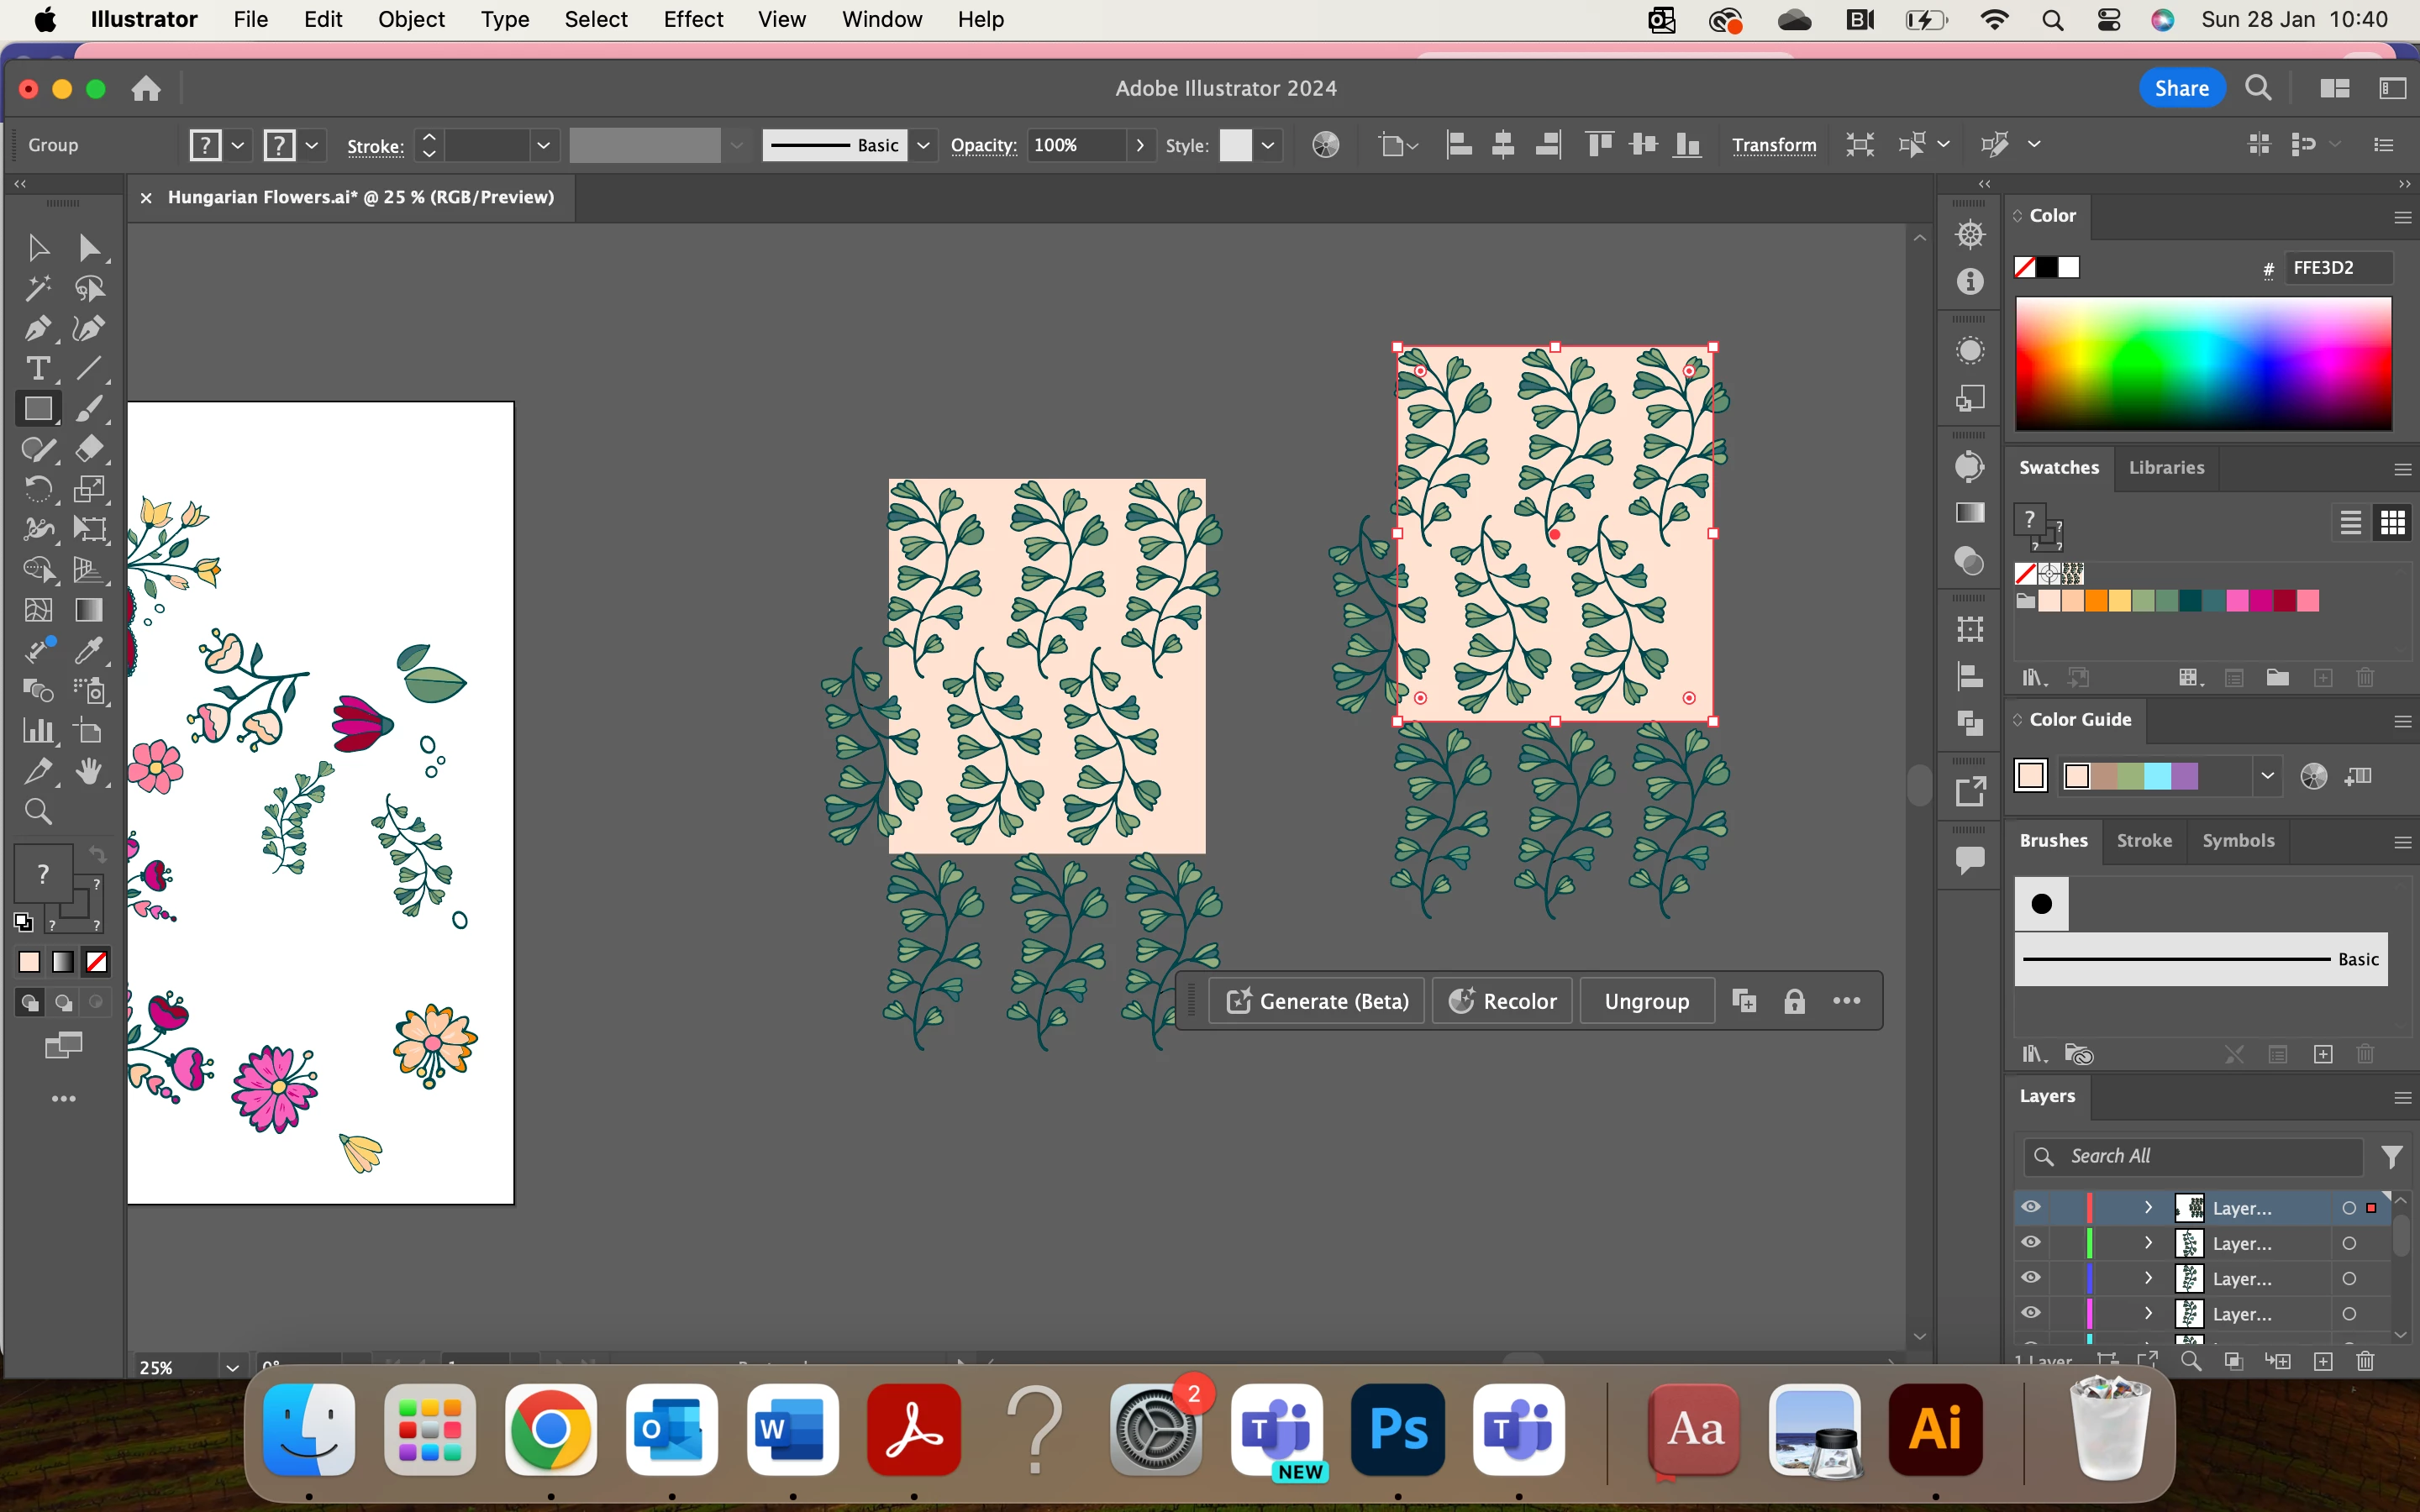Open the Opacity dropdown arrow
This screenshot has height=1512, width=2420.
1140,146
